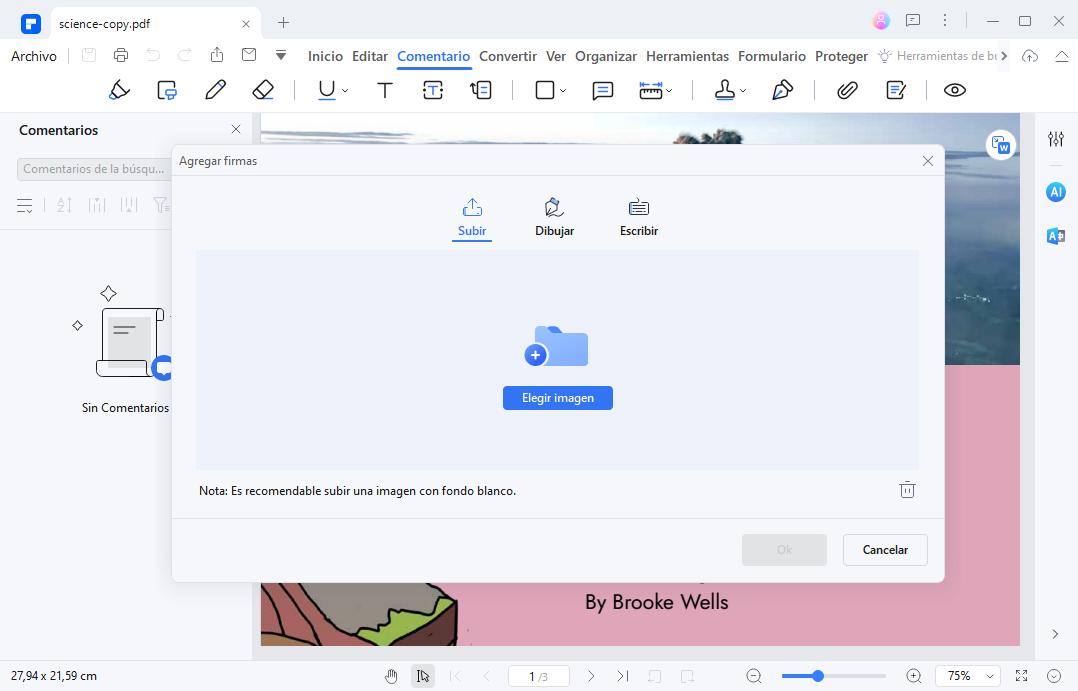Click the comments search field

tap(92, 169)
